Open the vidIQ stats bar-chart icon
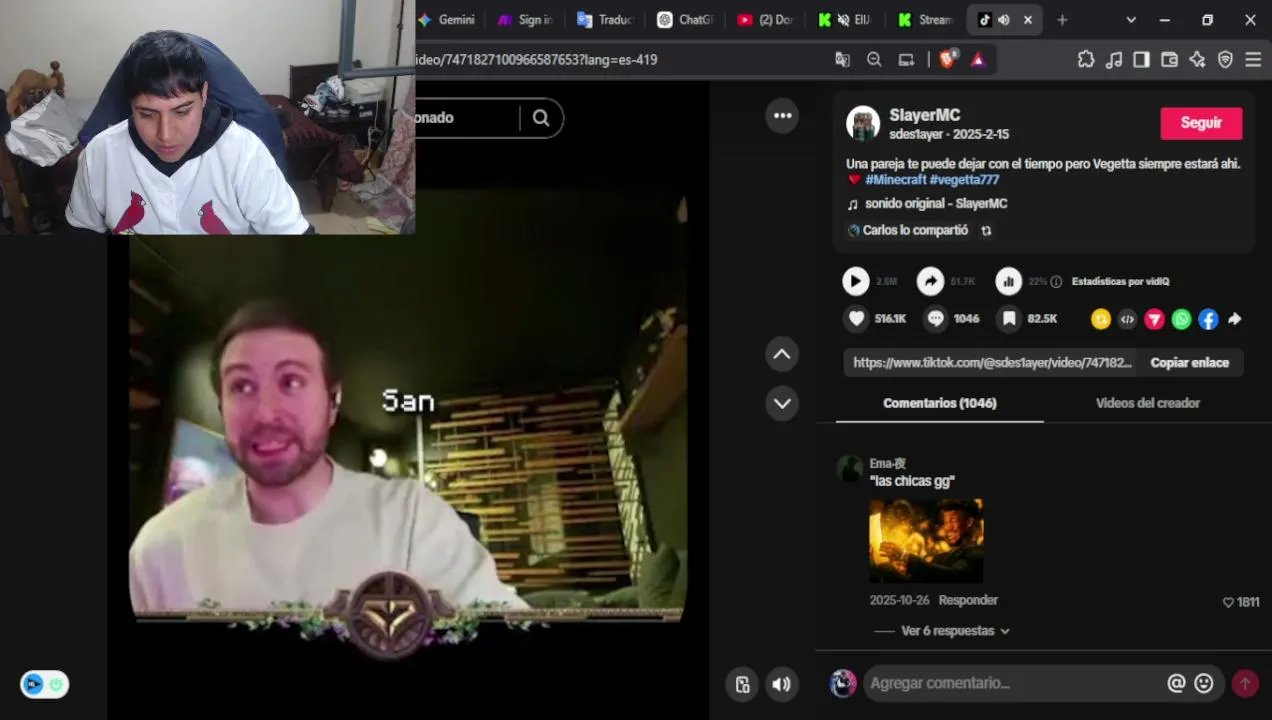Image resolution: width=1272 pixels, height=720 pixels. tap(1008, 282)
